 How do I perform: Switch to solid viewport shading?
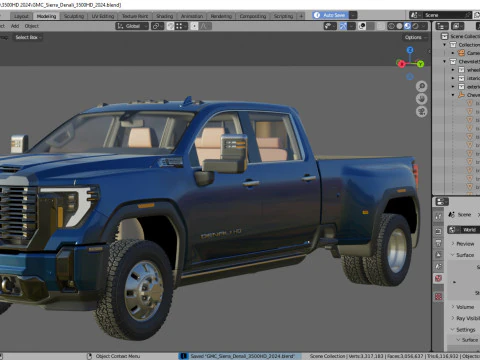pos(399,26)
